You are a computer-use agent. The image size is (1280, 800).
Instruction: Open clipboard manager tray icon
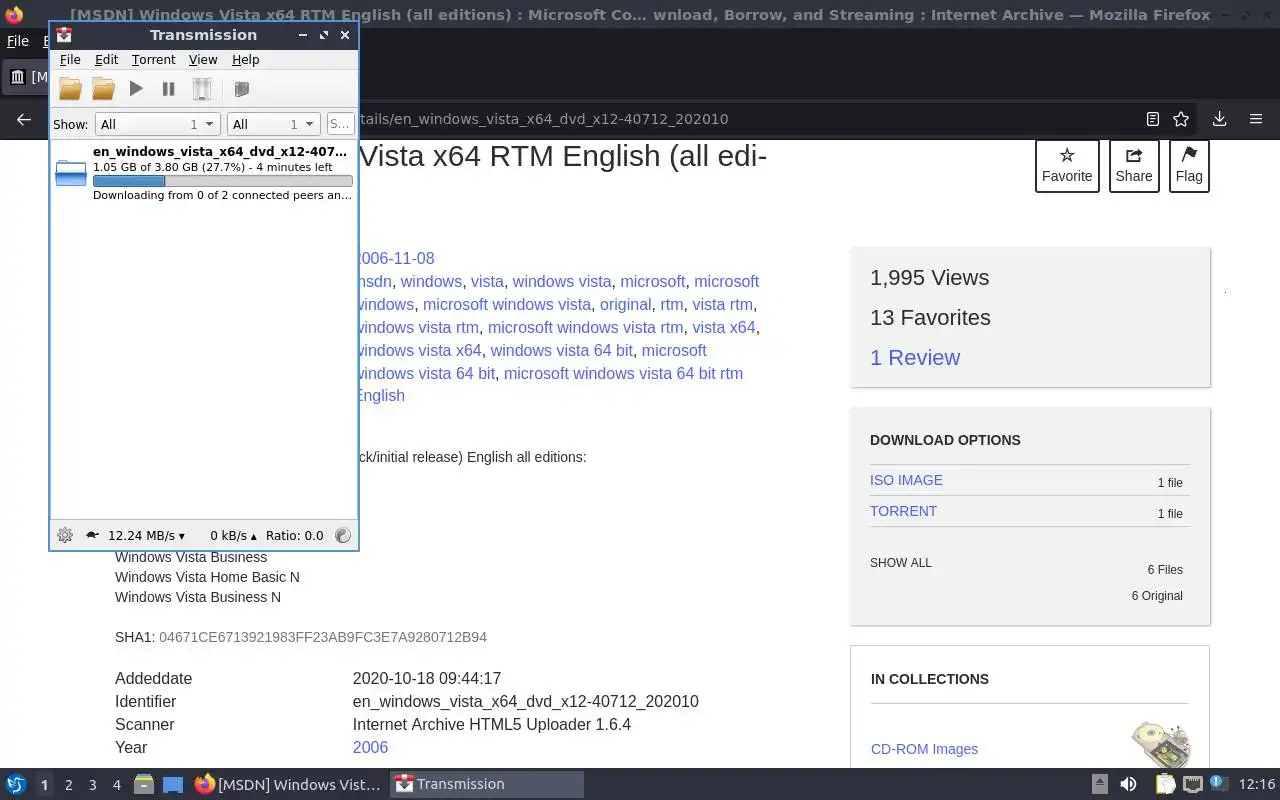point(1165,785)
